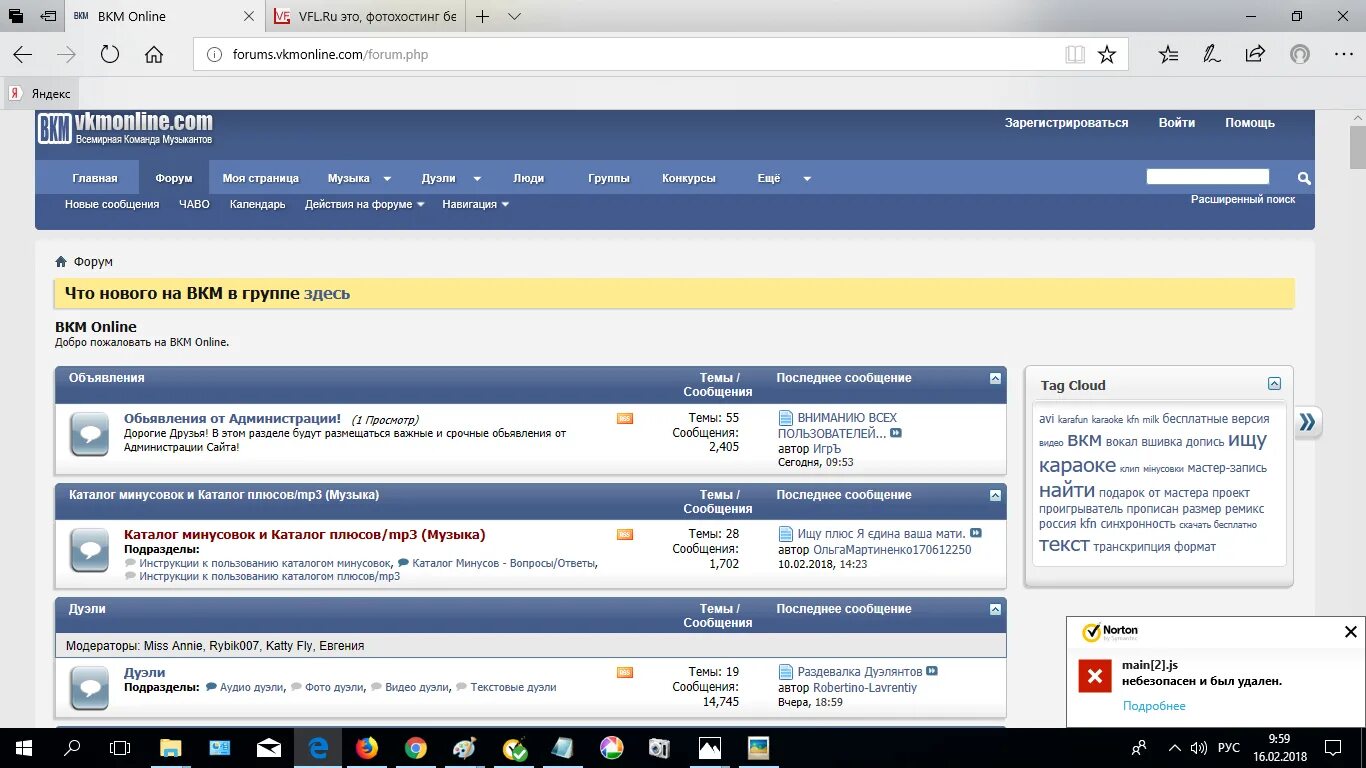The image size is (1366, 768).
Task: Open the Edge tab preview chevron
Action: (514, 16)
